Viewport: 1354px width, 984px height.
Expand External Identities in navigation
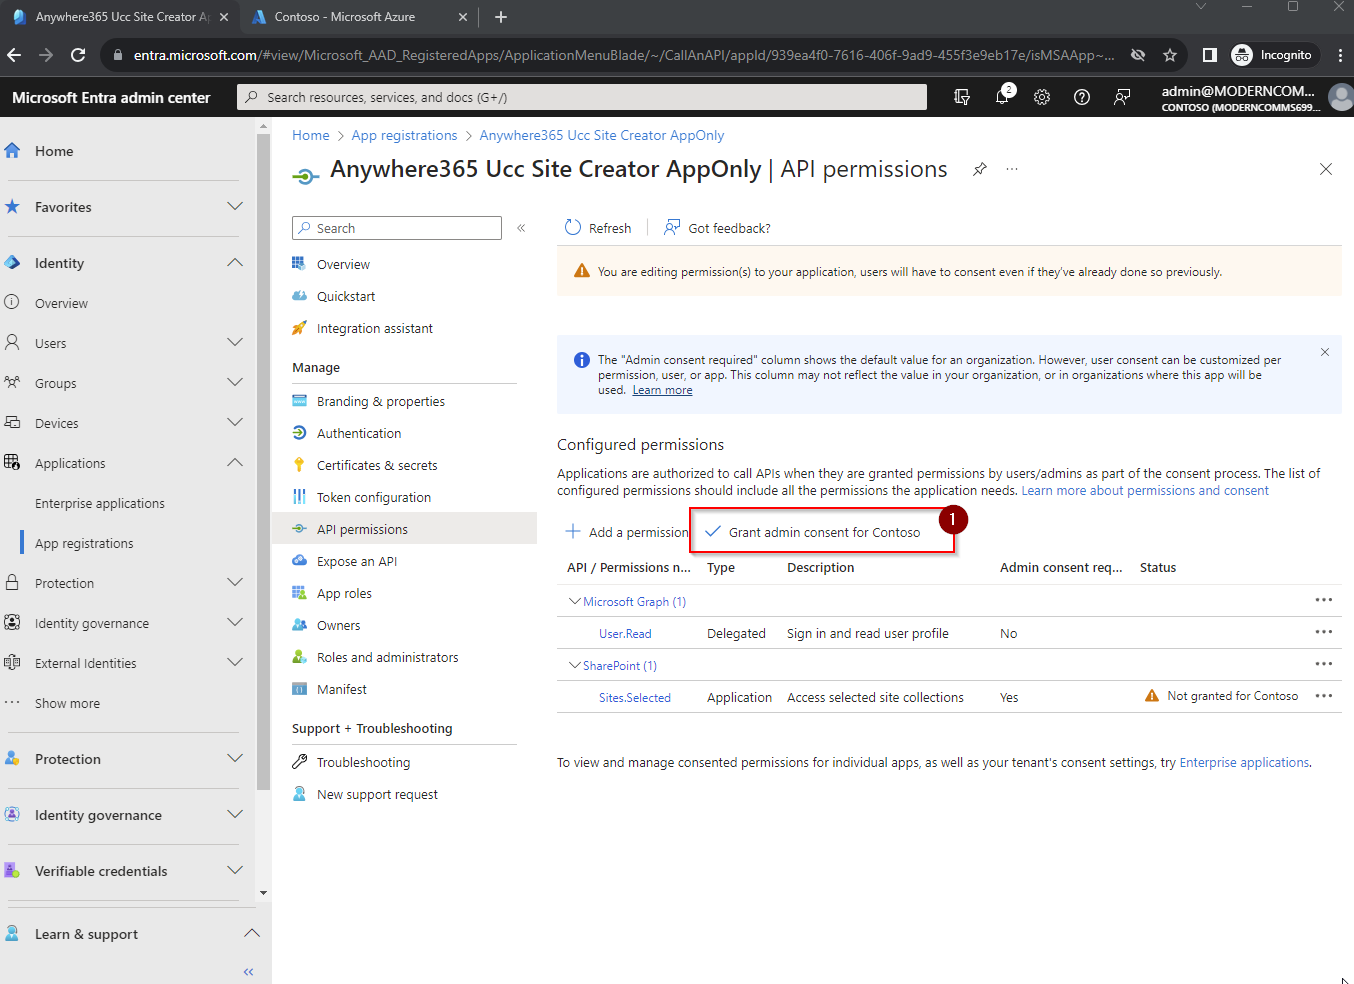[235, 662]
